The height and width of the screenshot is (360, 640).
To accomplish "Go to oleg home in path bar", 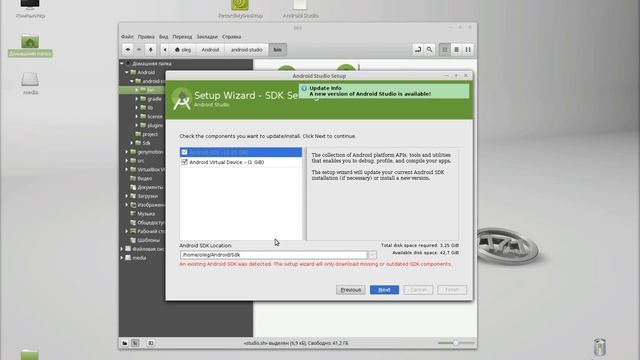I will tap(183, 49).
